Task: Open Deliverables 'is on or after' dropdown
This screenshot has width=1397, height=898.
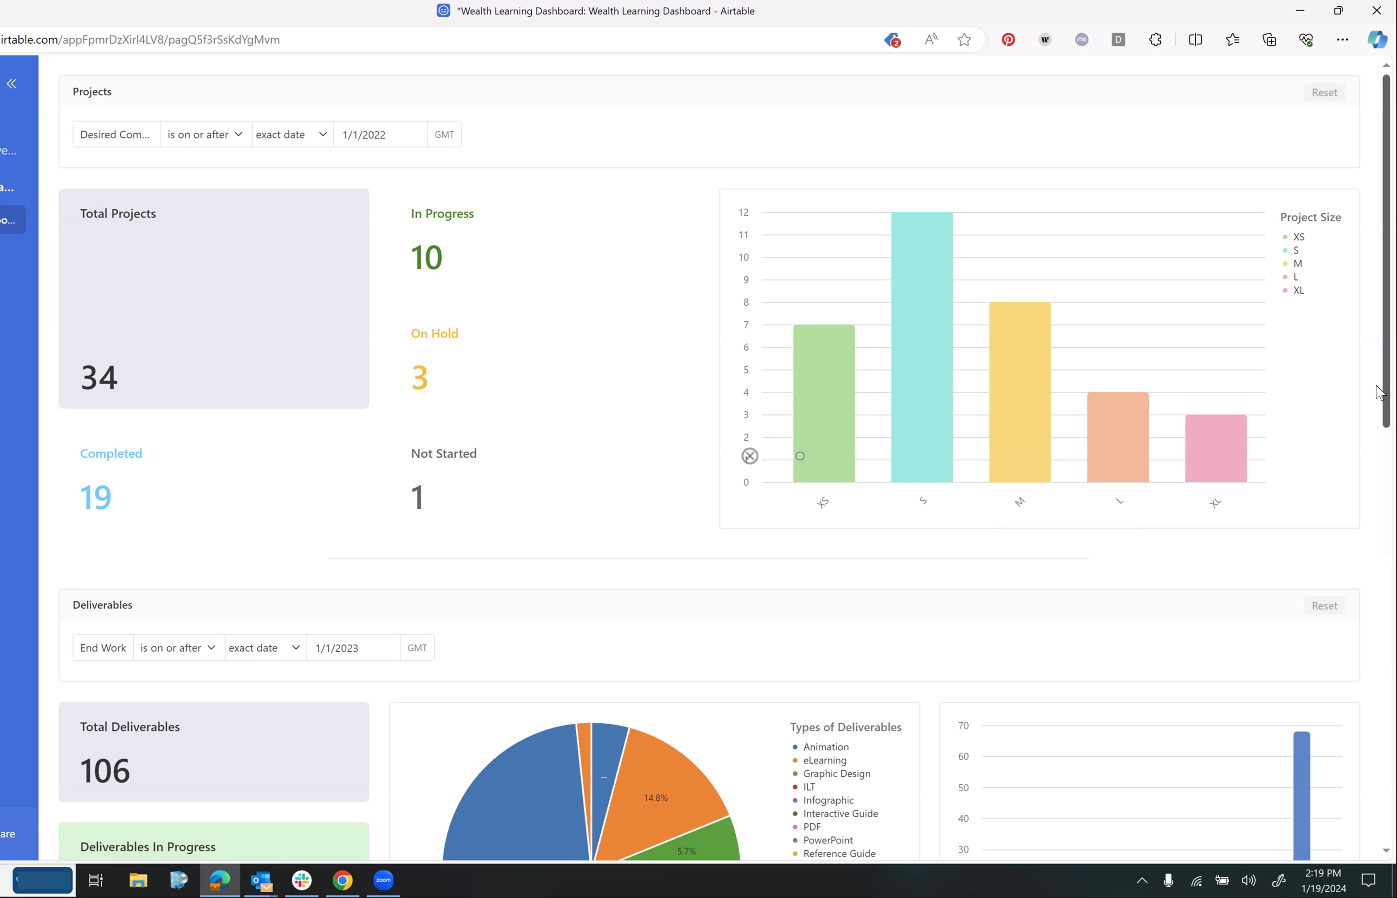Action: 178,648
